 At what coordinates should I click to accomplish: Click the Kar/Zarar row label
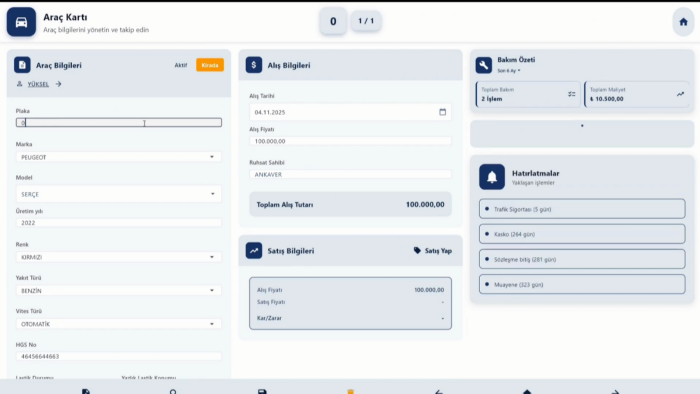[x=269, y=318]
